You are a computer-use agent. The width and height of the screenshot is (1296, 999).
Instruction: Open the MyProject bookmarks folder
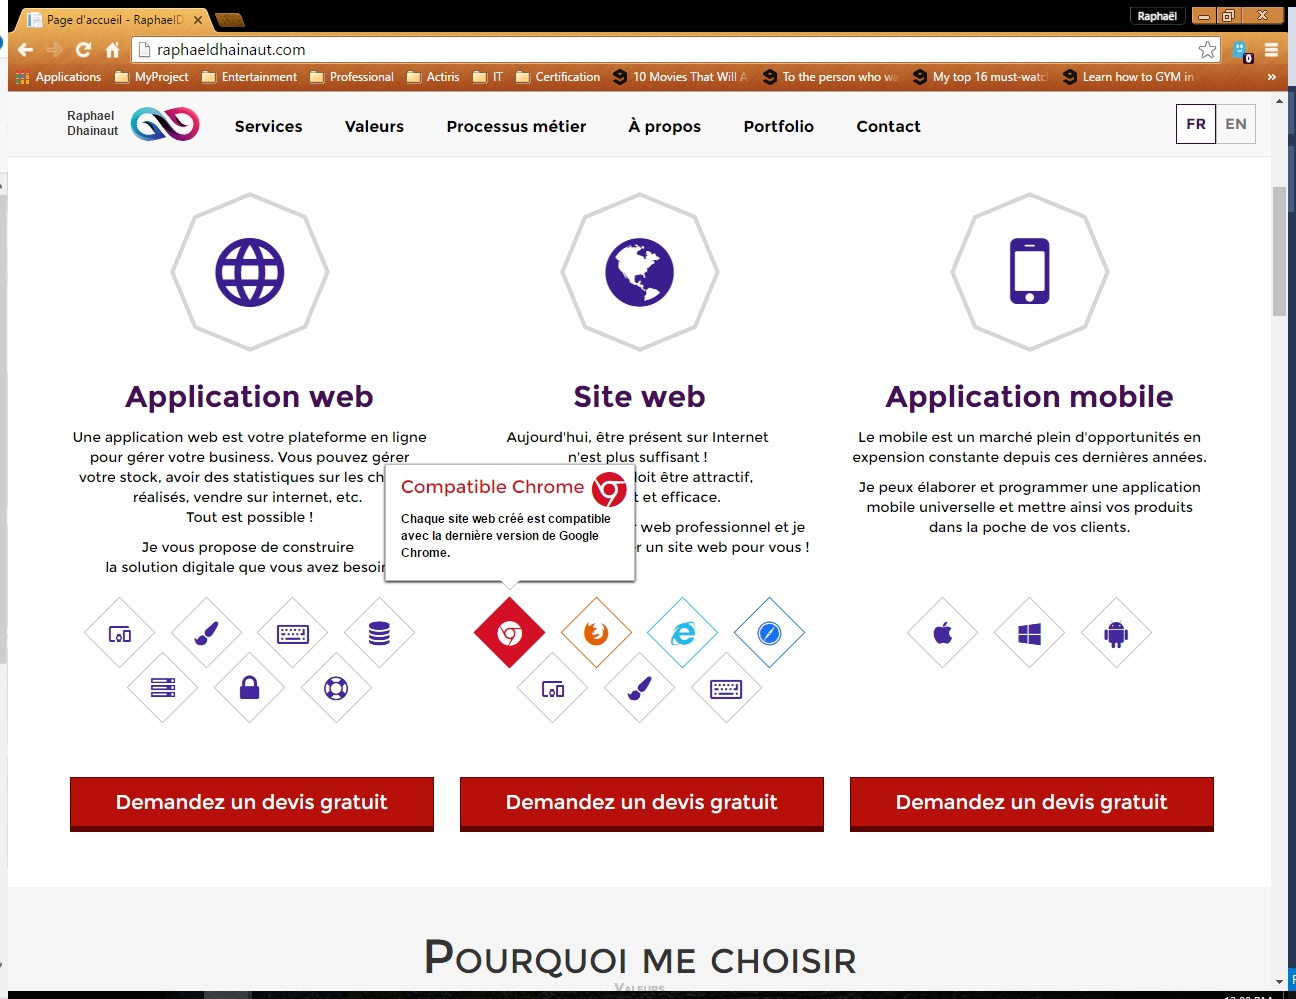click(152, 77)
